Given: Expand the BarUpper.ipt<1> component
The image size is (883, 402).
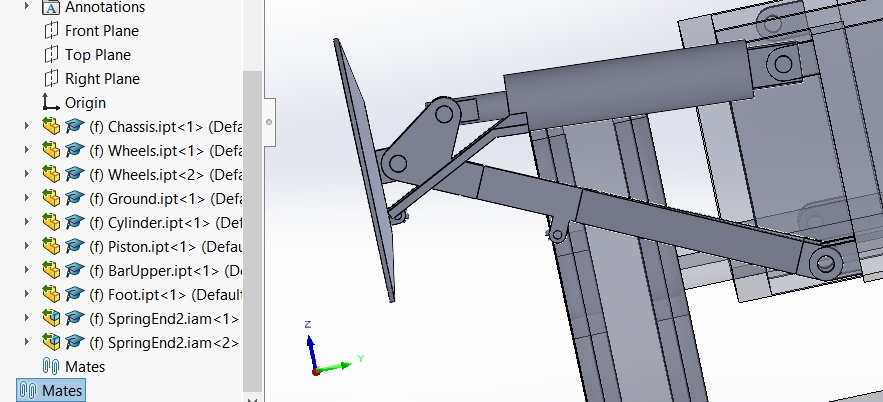Looking at the screenshot, I should coord(26,270).
